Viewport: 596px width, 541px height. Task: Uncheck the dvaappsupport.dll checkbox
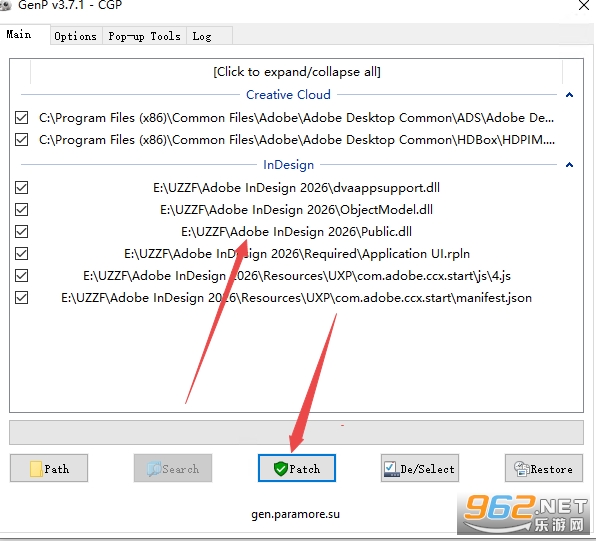tap(21, 187)
